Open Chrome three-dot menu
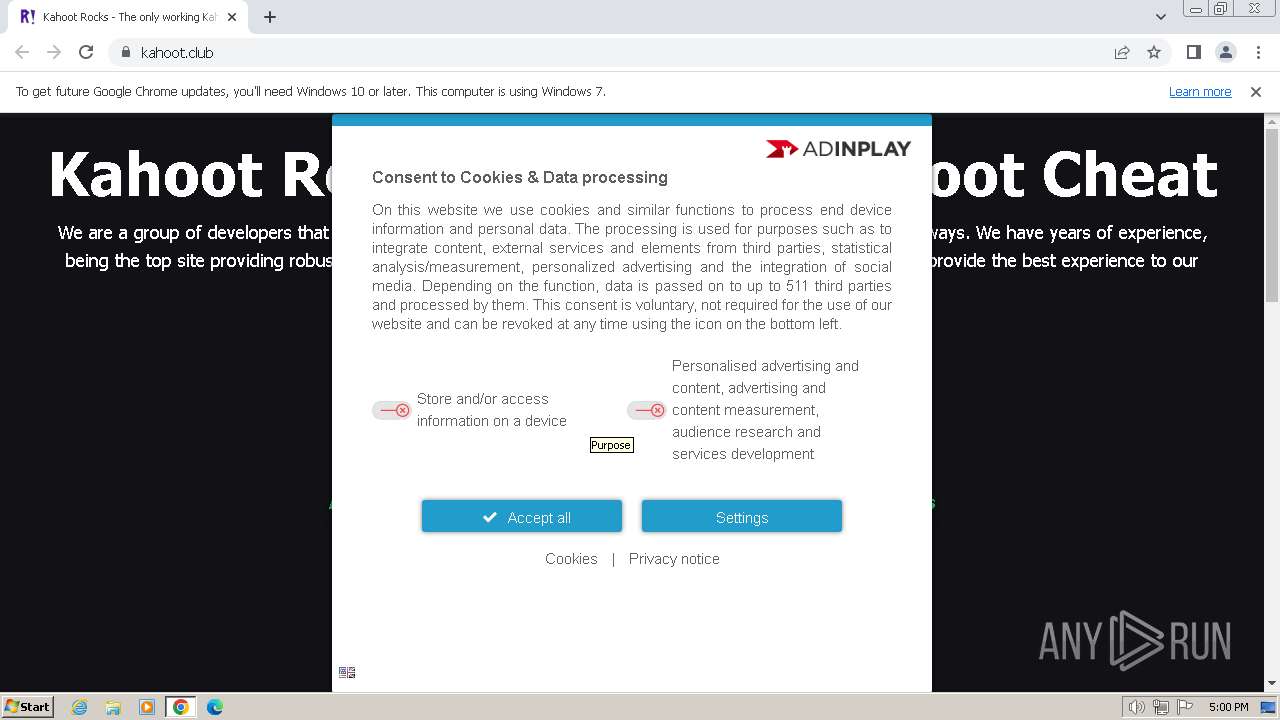Image resolution: width=1280 pixels, height=720 pixels. click(x=1257, y=52)
